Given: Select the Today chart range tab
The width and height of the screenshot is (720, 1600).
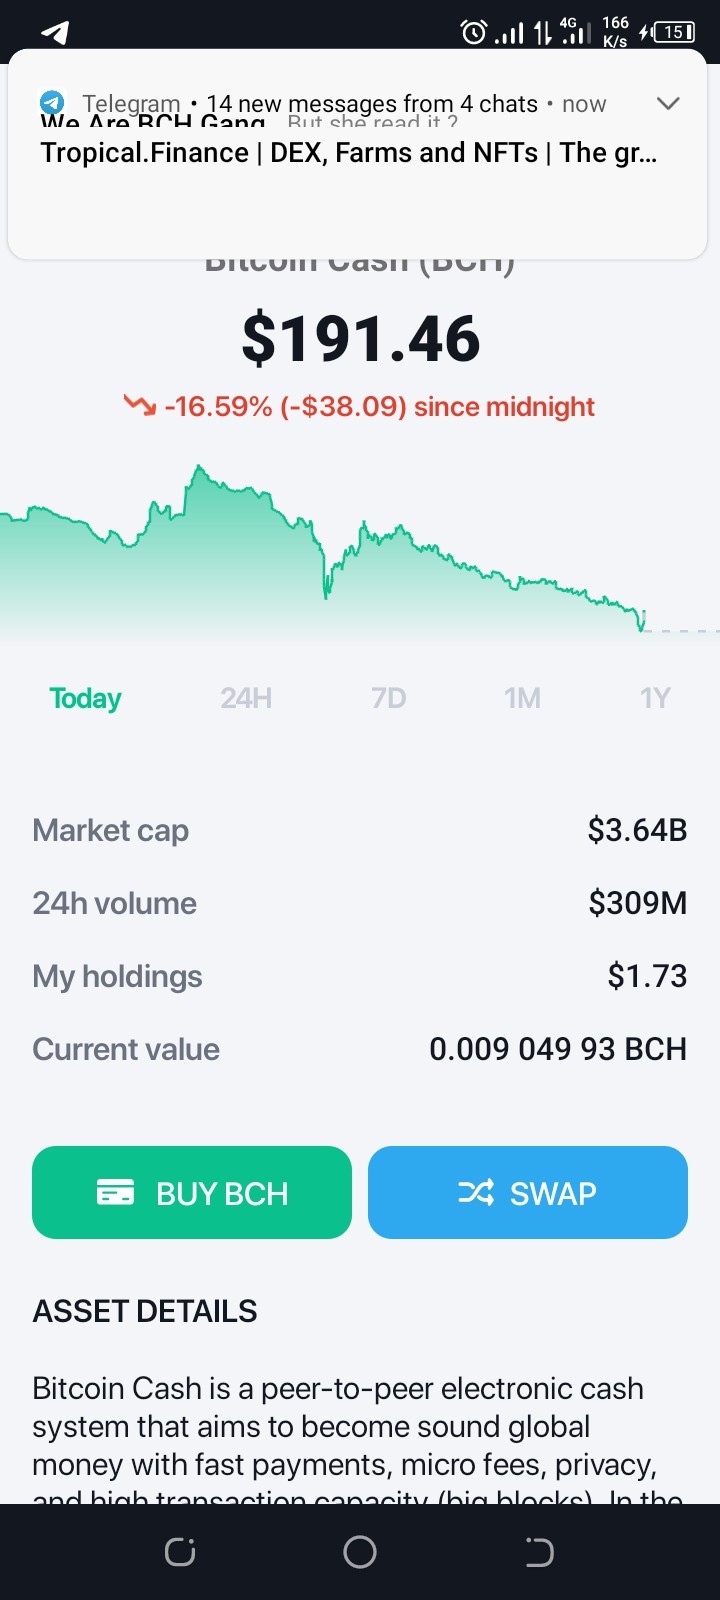Looking at the screenshot, I should (85, 698).
